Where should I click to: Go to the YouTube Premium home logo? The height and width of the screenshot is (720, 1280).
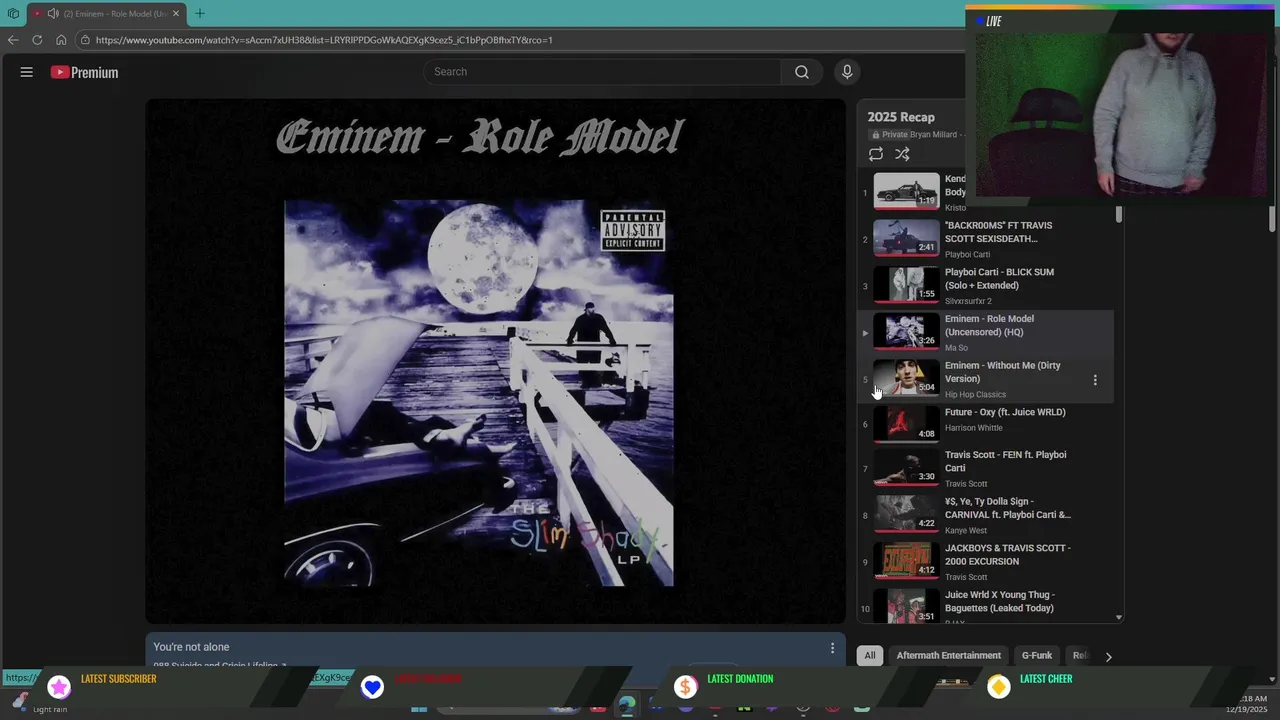click(x=85, y=72)
